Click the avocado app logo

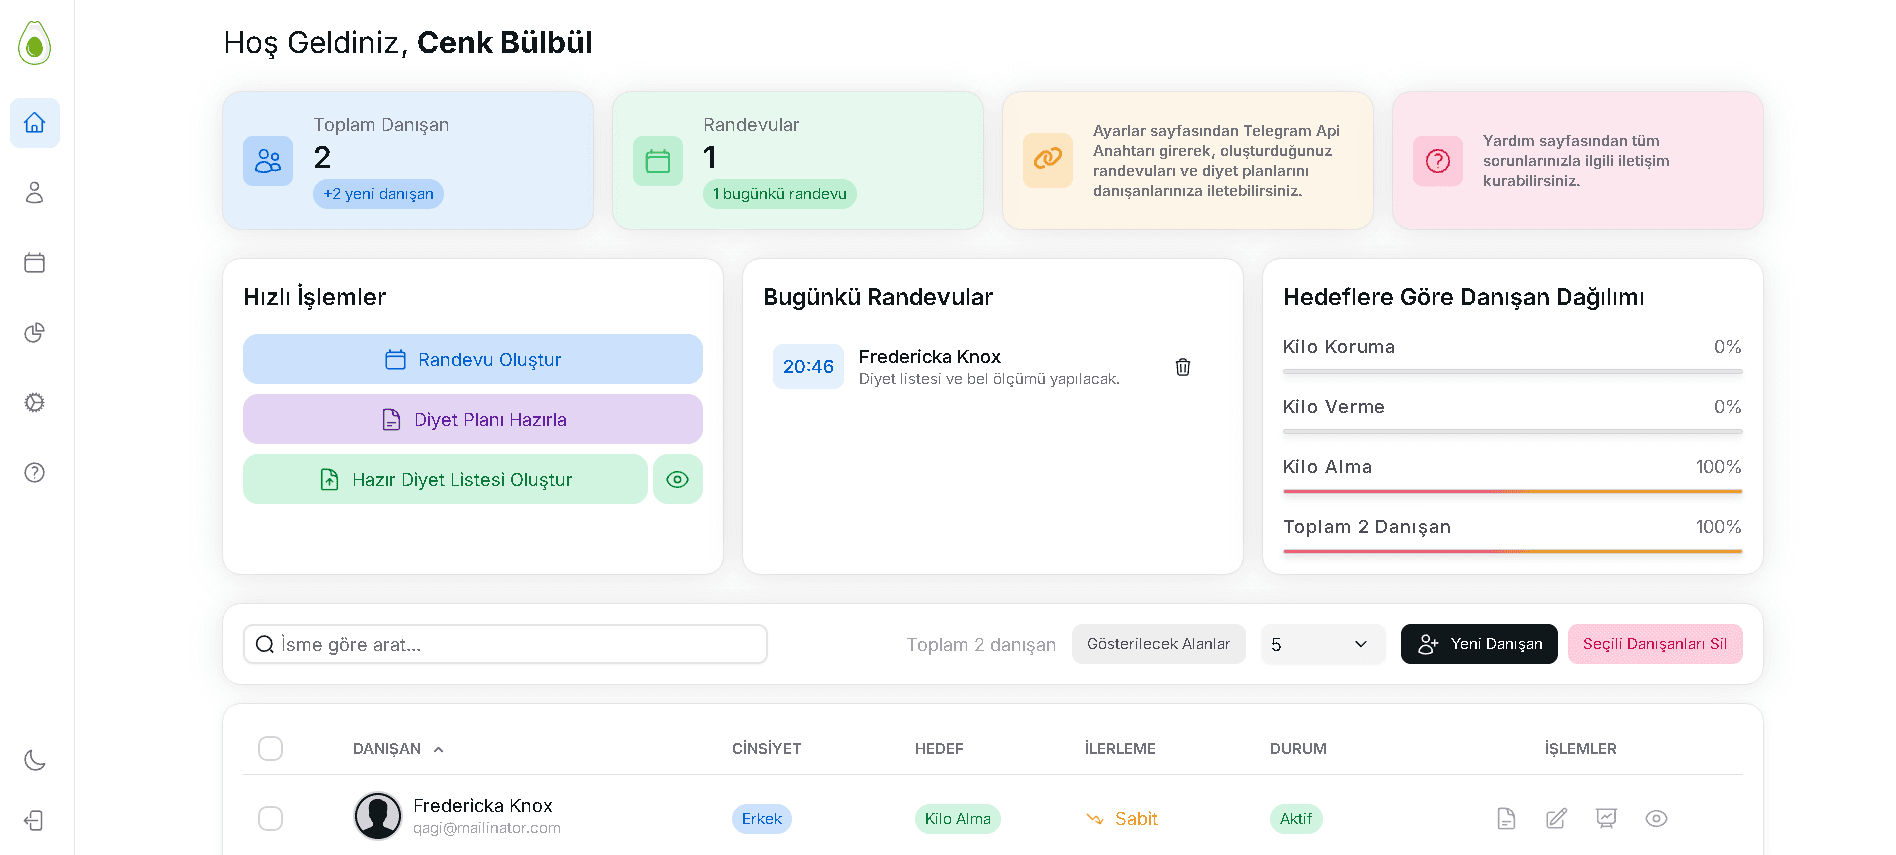[35, 43]
